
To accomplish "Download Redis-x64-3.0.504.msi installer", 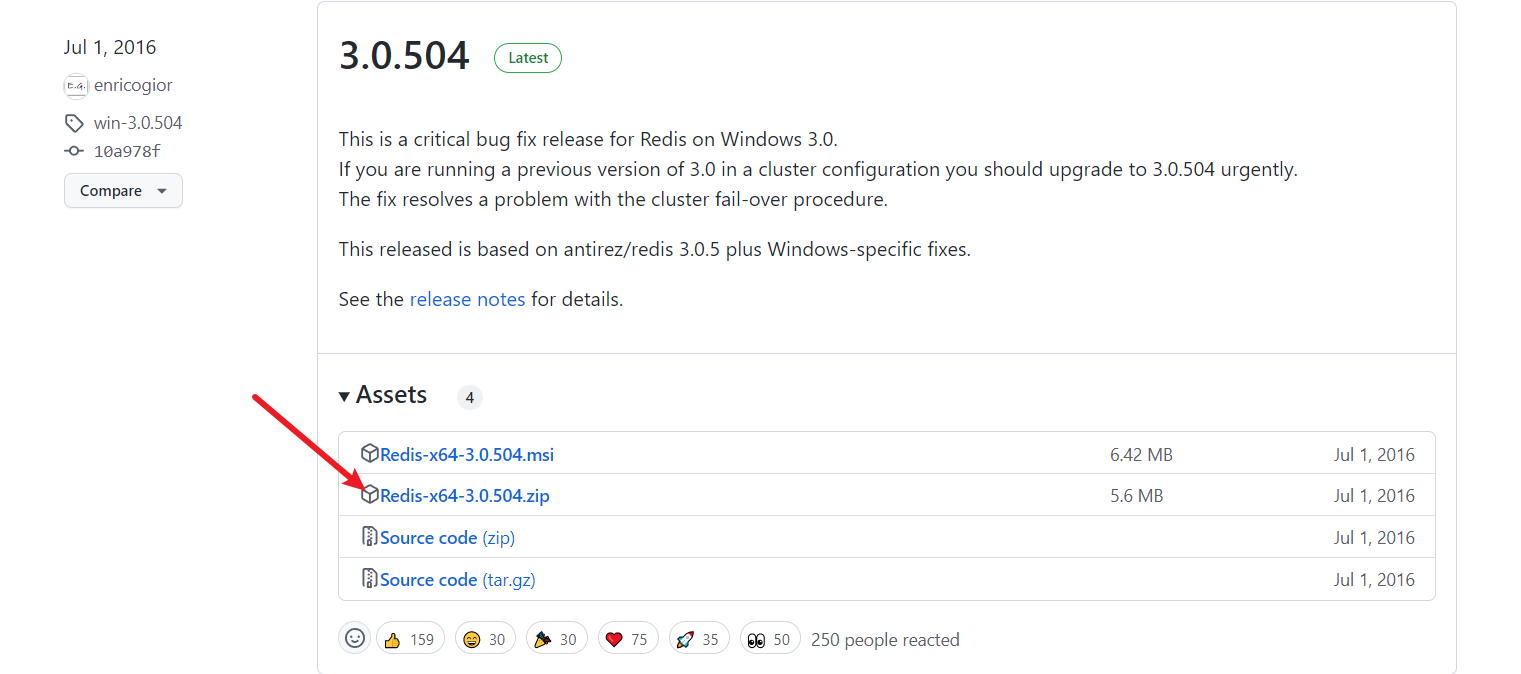I will coord(467,455).
